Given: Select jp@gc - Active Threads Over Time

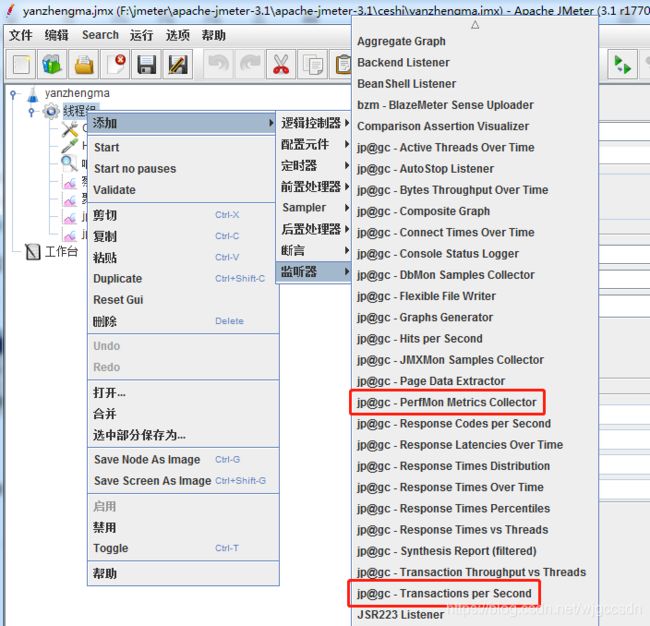Looking at the screenshot, I should tap(475, 147).
